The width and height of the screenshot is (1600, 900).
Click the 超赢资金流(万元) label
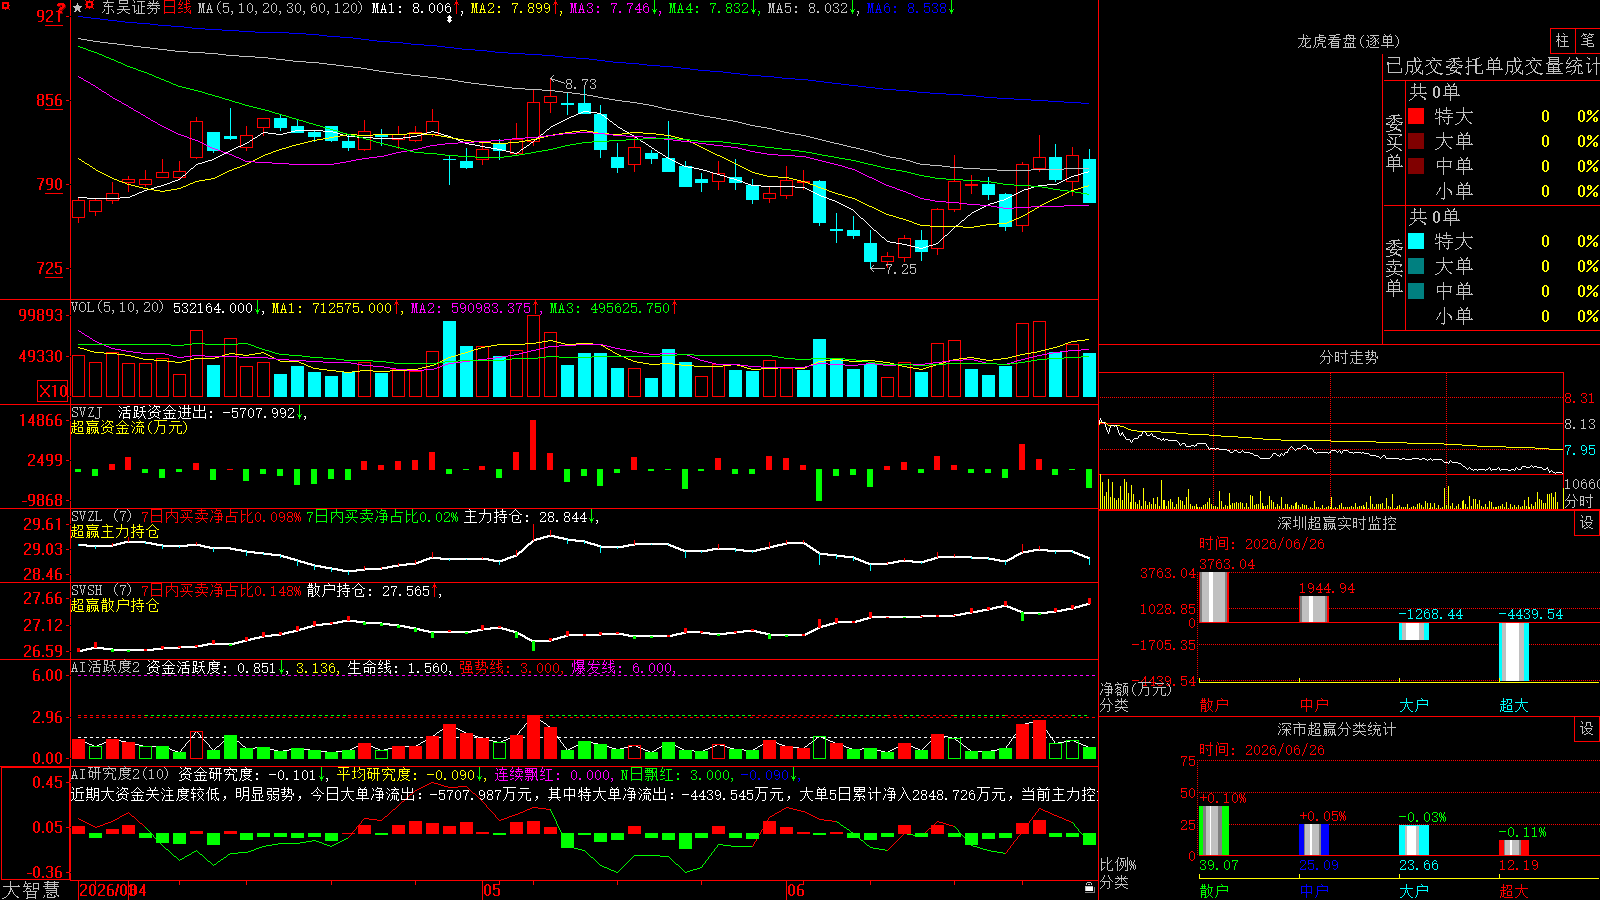point(129,427)
